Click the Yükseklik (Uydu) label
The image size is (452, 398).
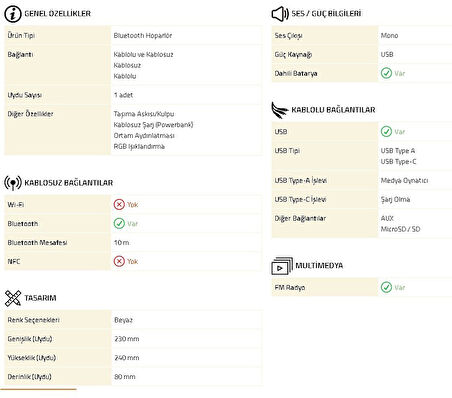tap(32, 358)
